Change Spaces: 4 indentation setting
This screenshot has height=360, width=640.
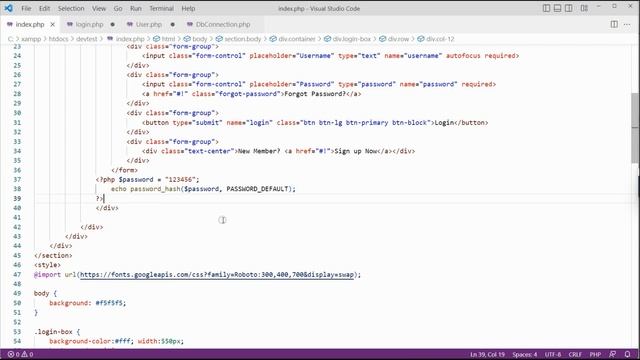click(524, 354)
